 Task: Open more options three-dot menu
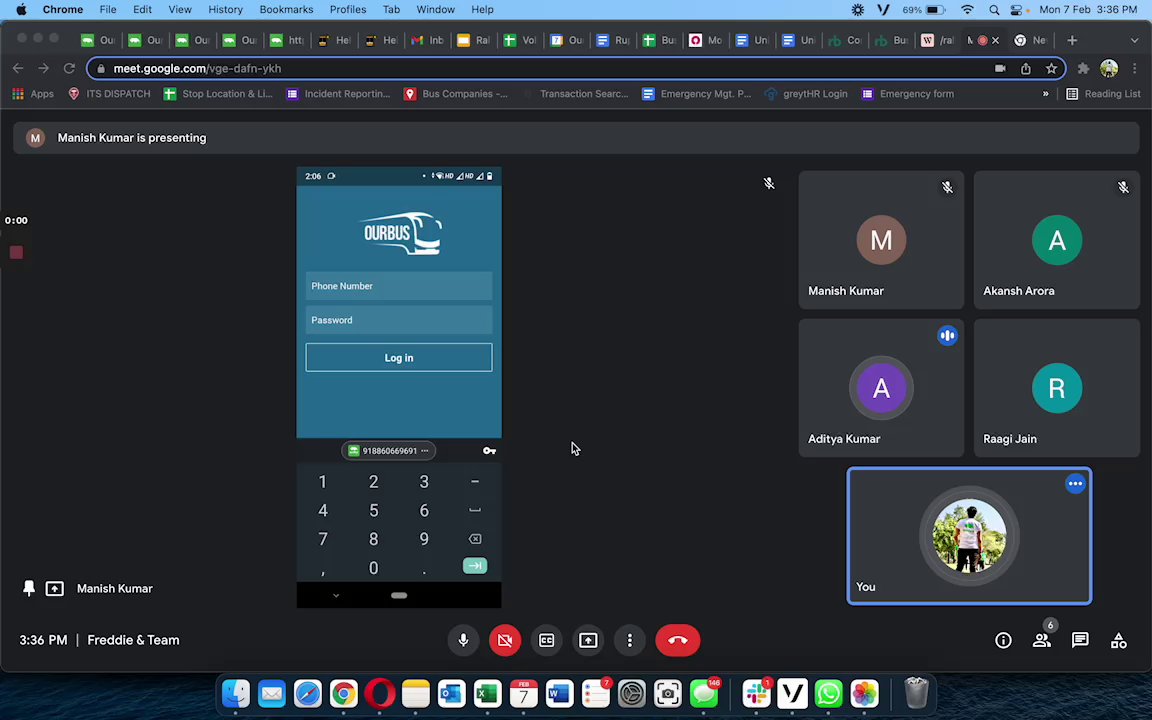630,640
